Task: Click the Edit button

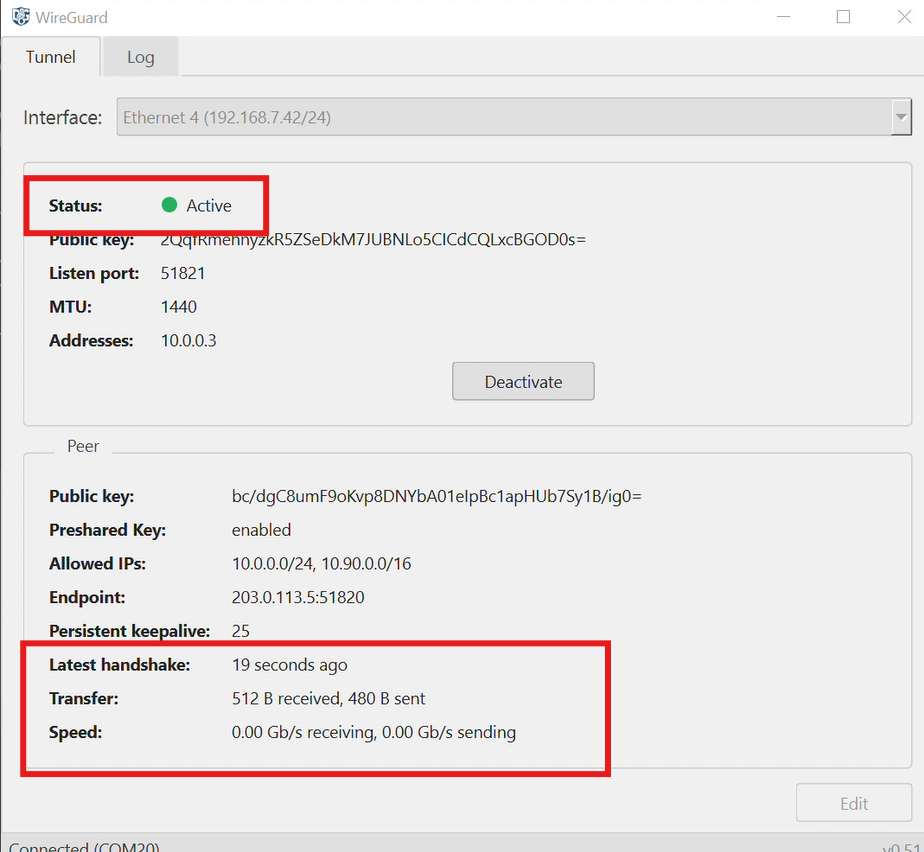Action: pyautogui.click(x=854, y=803)
